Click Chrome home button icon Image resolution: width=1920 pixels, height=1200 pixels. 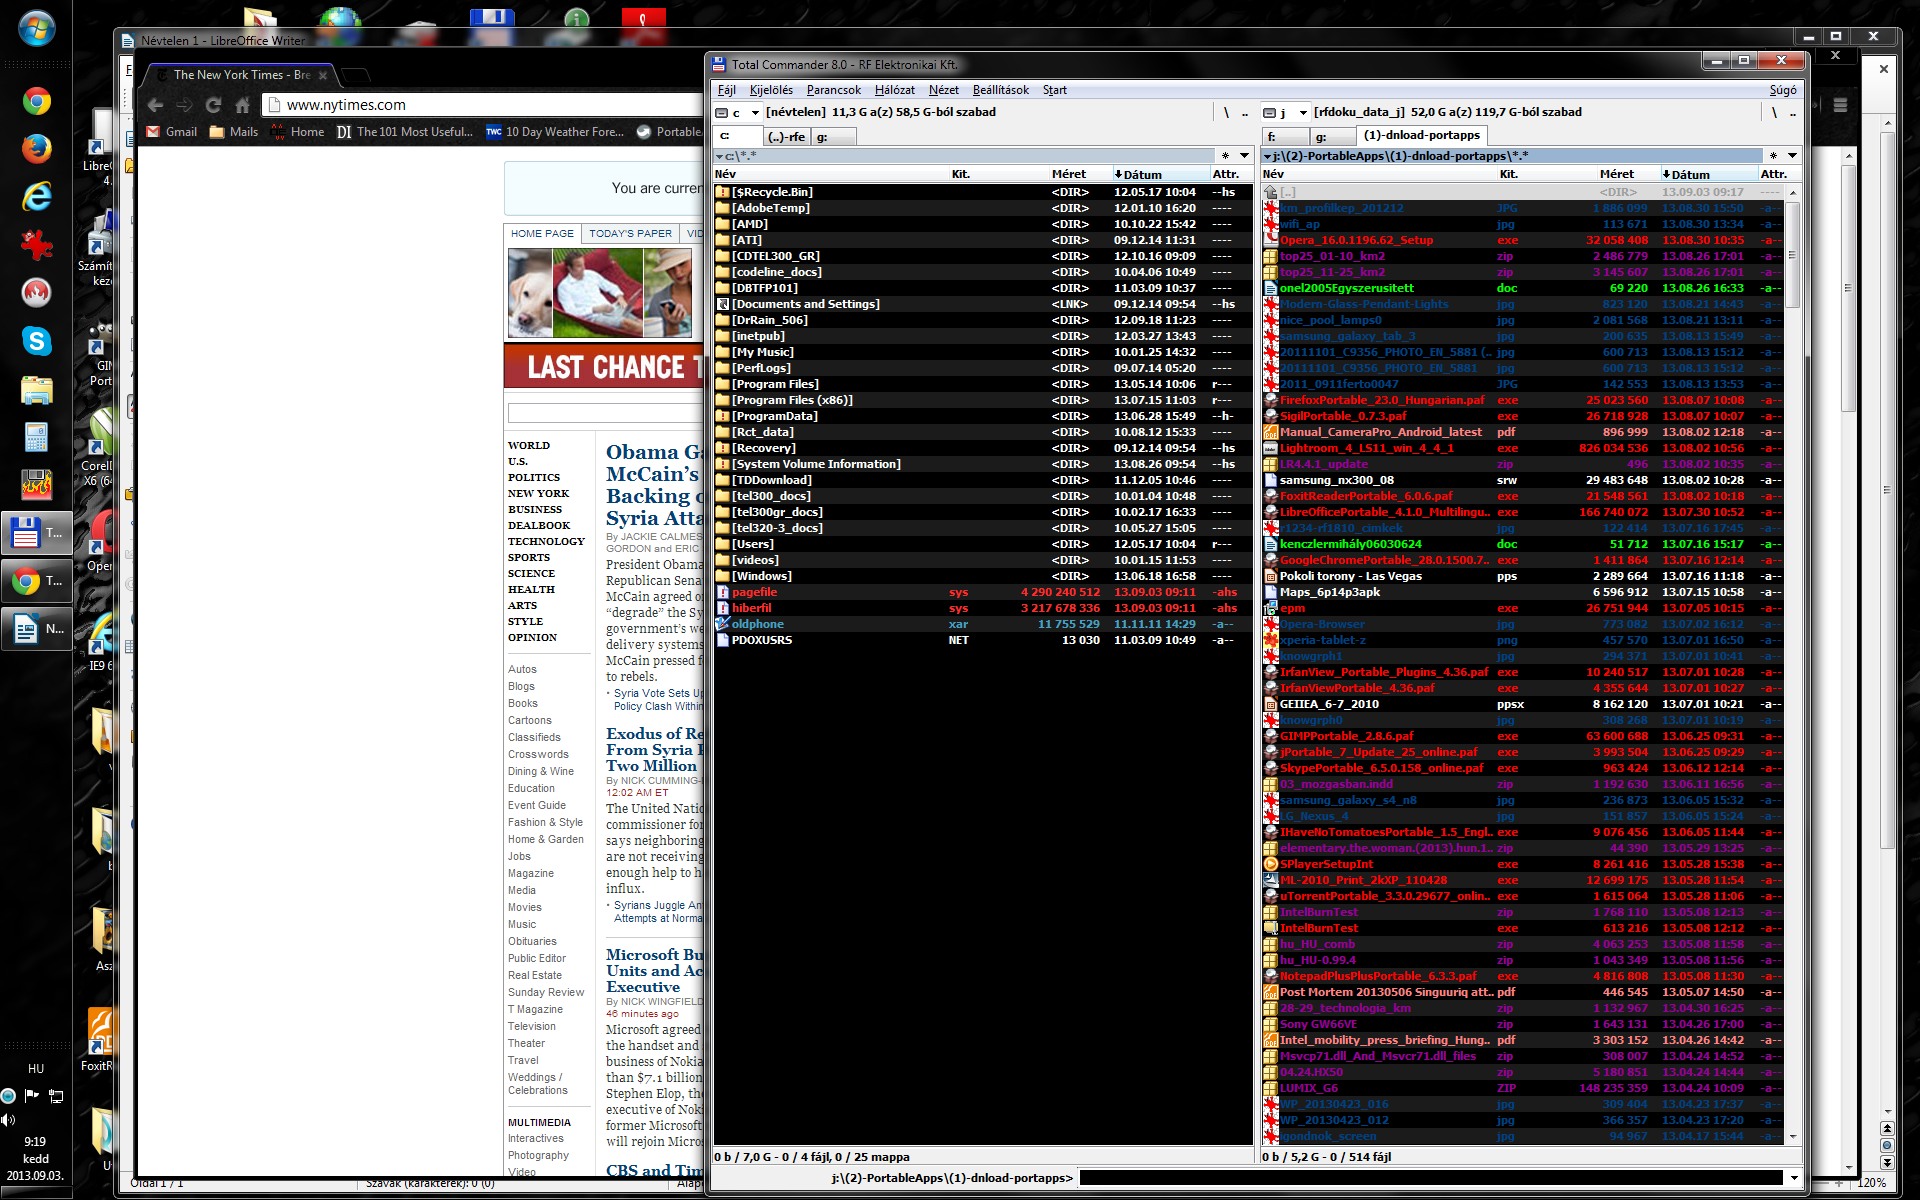coord(242,105)
